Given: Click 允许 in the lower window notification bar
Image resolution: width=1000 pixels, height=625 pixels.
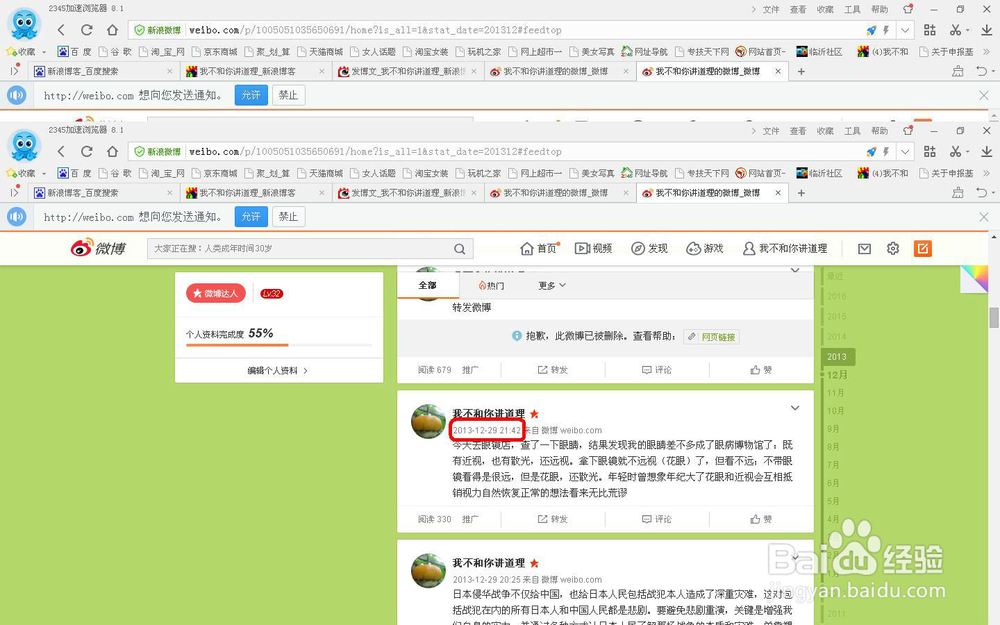Looking at the screenshot, I should (251, 217).
